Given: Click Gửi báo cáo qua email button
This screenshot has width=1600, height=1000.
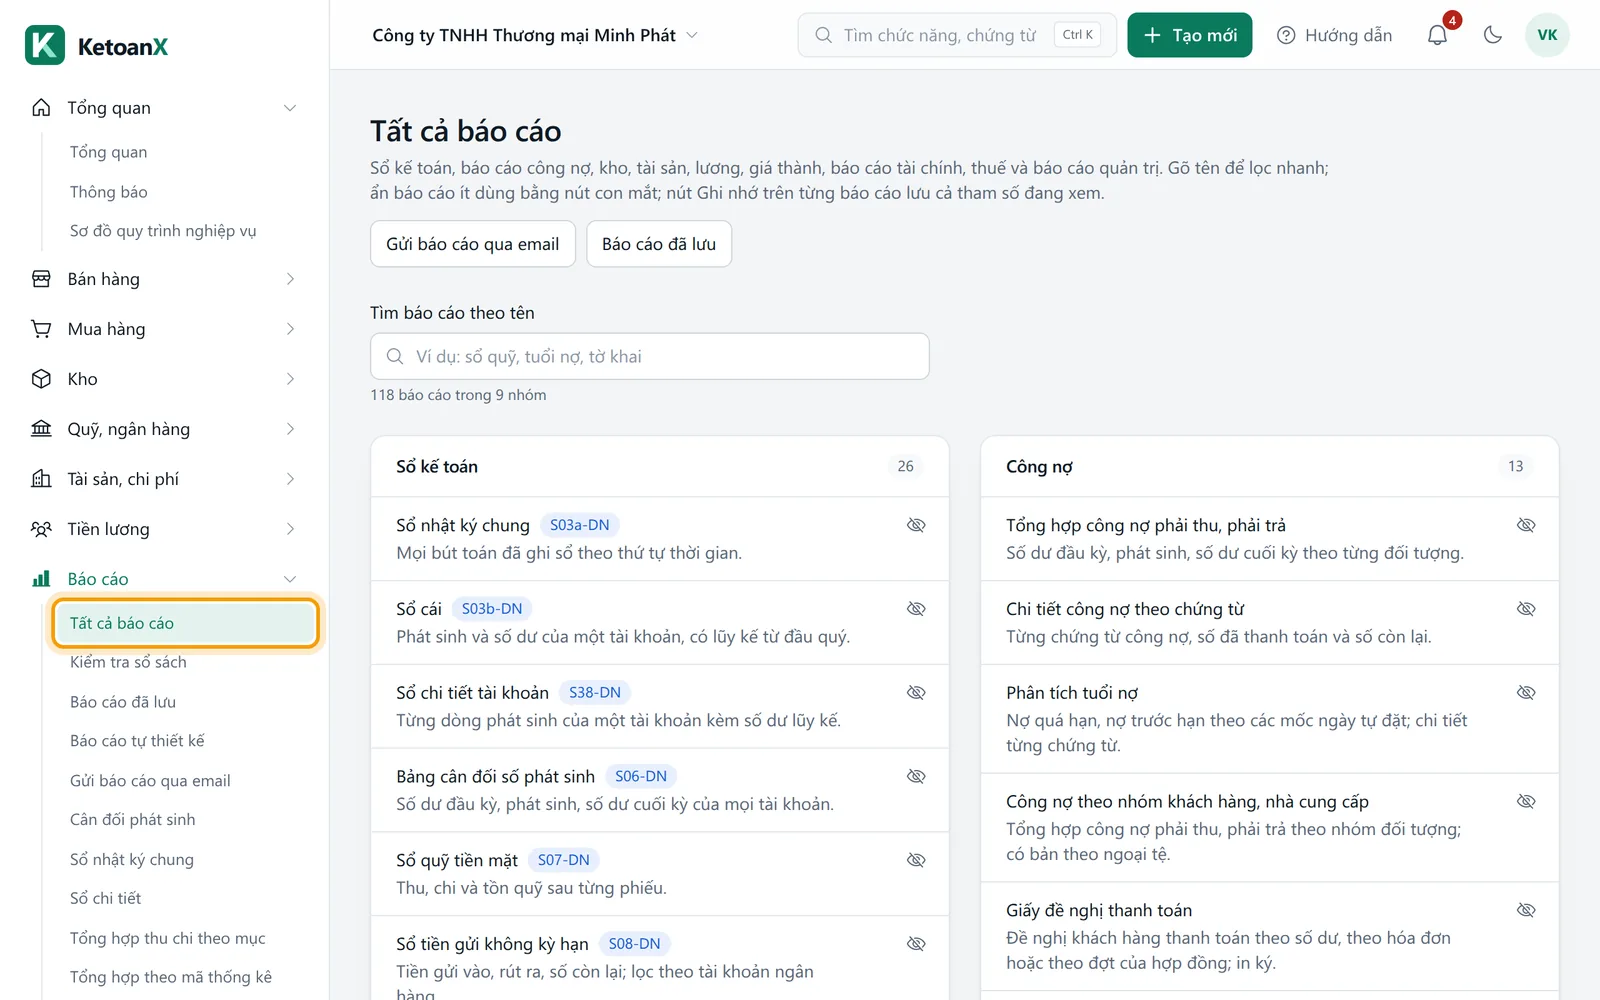Looking at the screenshot, I should pos(473,244).
